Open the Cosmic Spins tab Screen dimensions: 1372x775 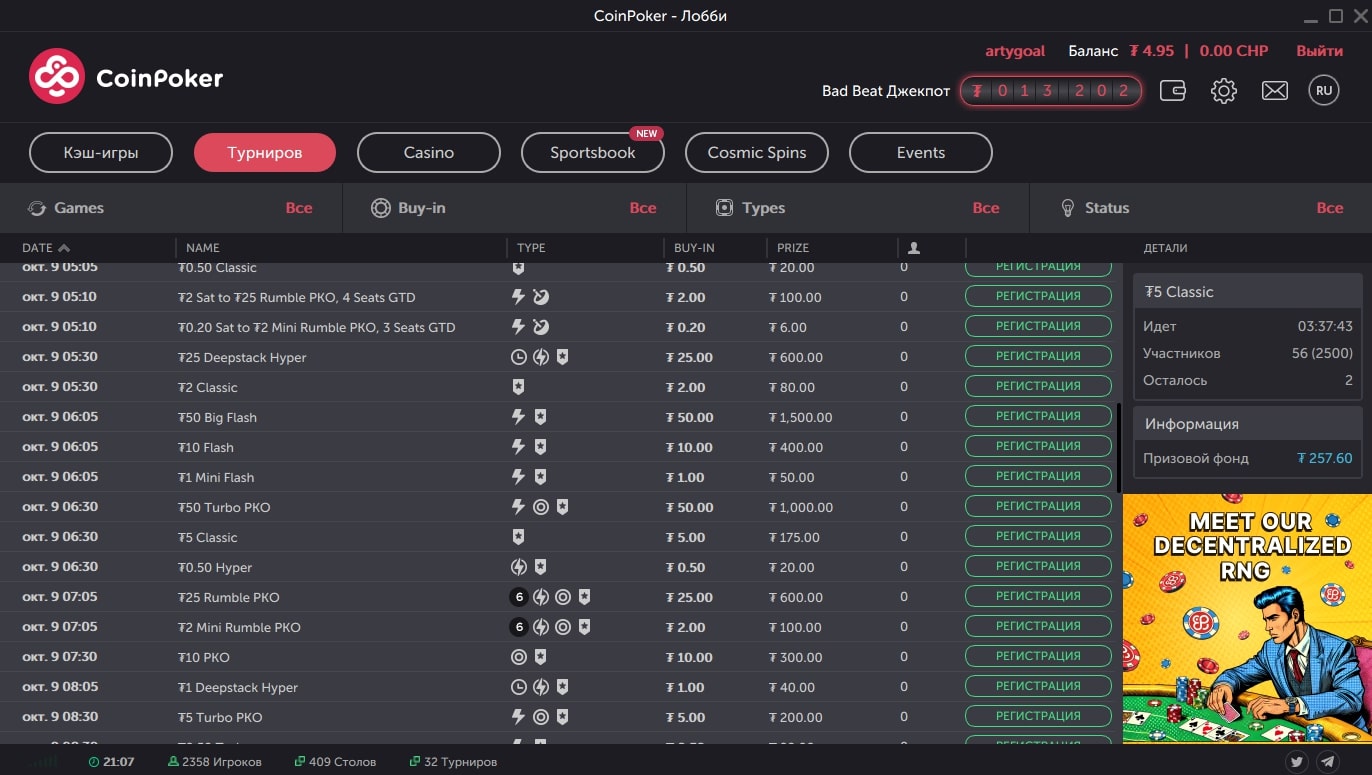pos(756,153)
